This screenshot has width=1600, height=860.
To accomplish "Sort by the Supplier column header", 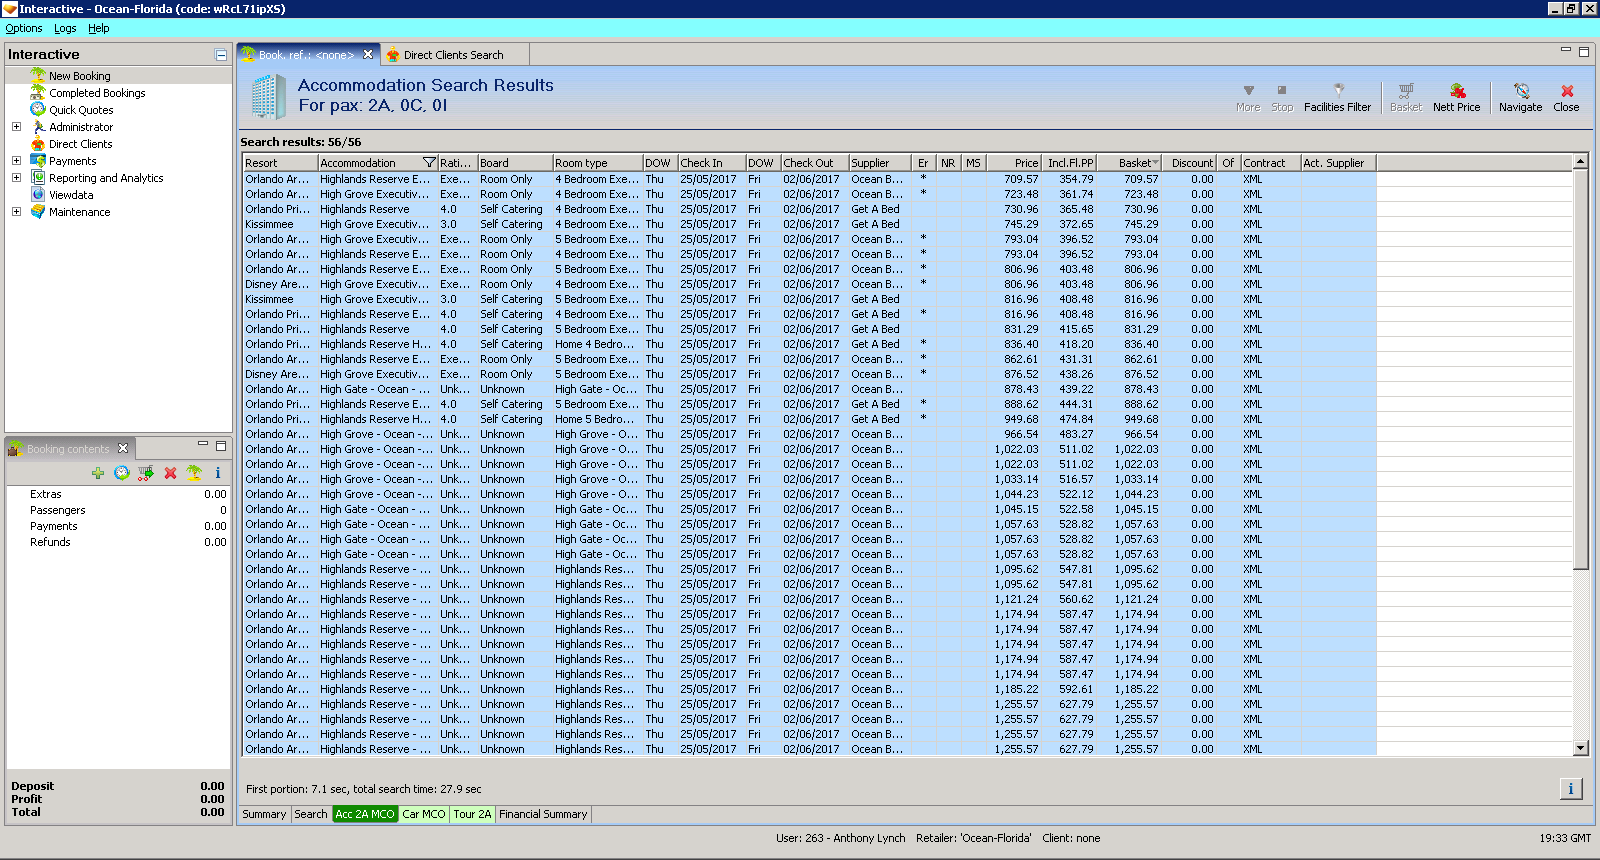I will [x=880, y=163].
